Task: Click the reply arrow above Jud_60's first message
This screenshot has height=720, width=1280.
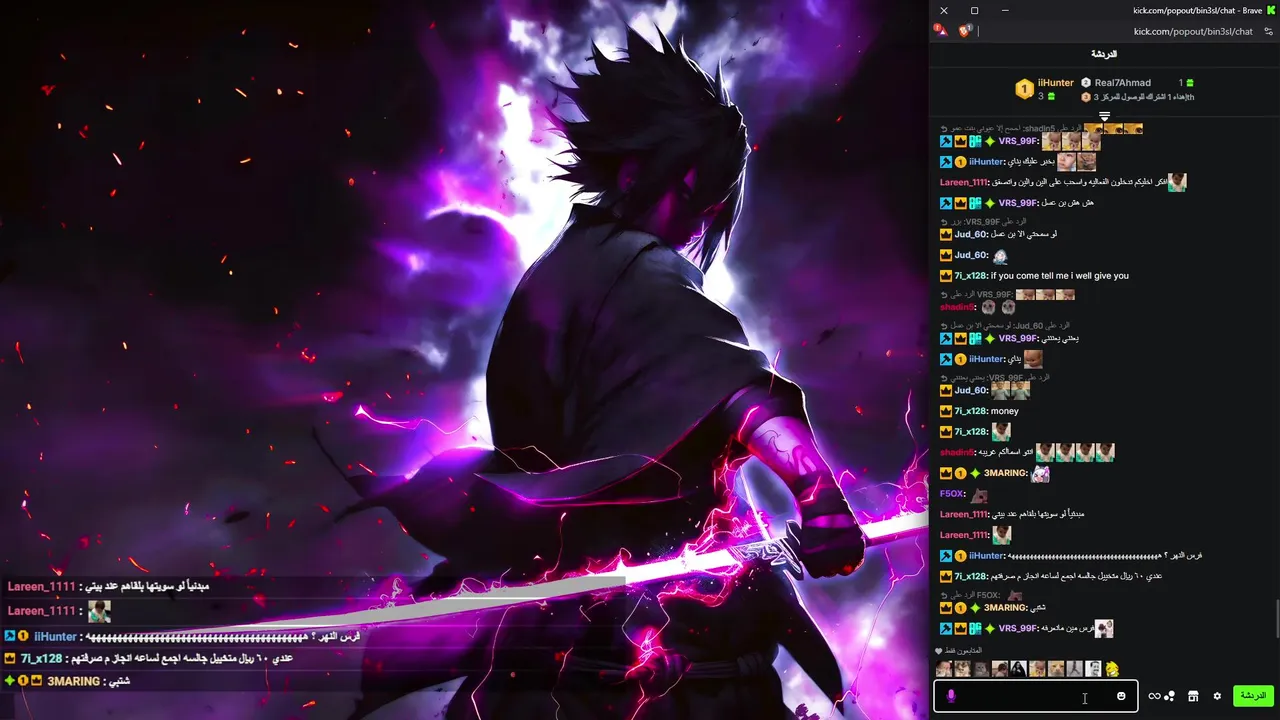Action: (x=943, y=222)
